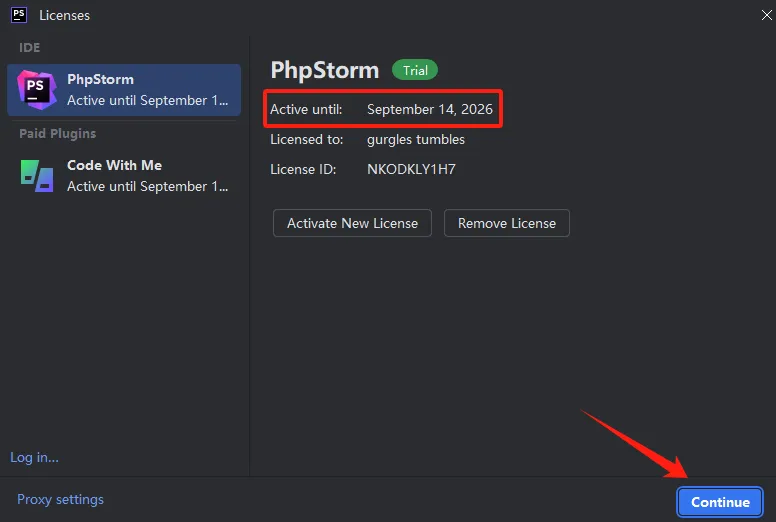Screen dimensions: 776x522
Task: Open Proxy settings link
Action: click(60, 499)
